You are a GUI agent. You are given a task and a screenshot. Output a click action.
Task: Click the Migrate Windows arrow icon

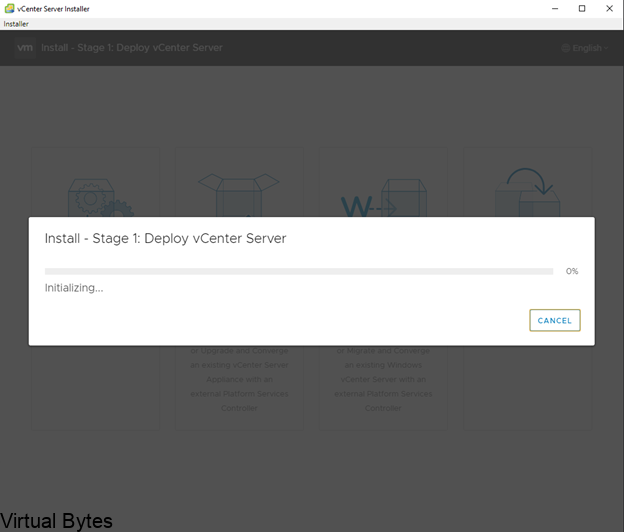pos(384,198)
